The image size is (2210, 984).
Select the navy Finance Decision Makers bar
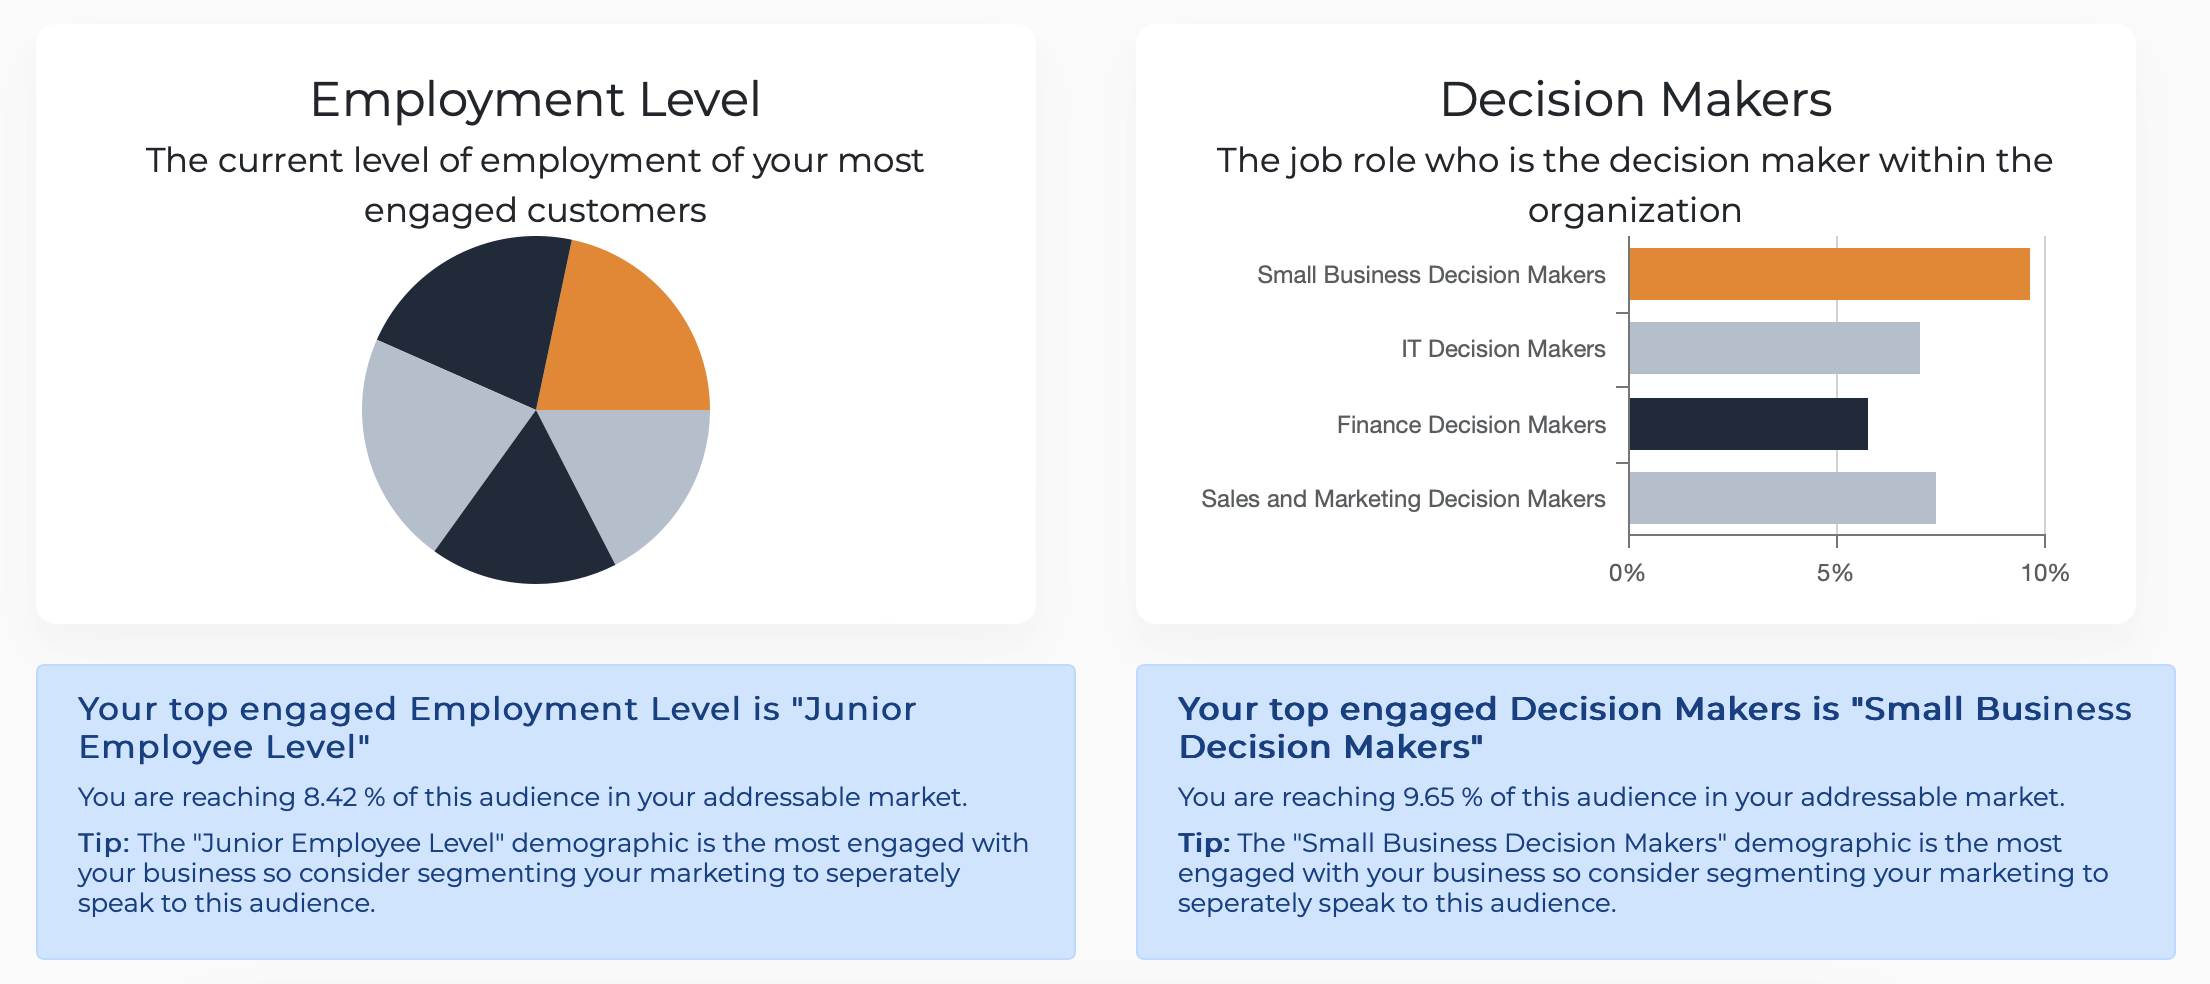(x=1748, y=424)
